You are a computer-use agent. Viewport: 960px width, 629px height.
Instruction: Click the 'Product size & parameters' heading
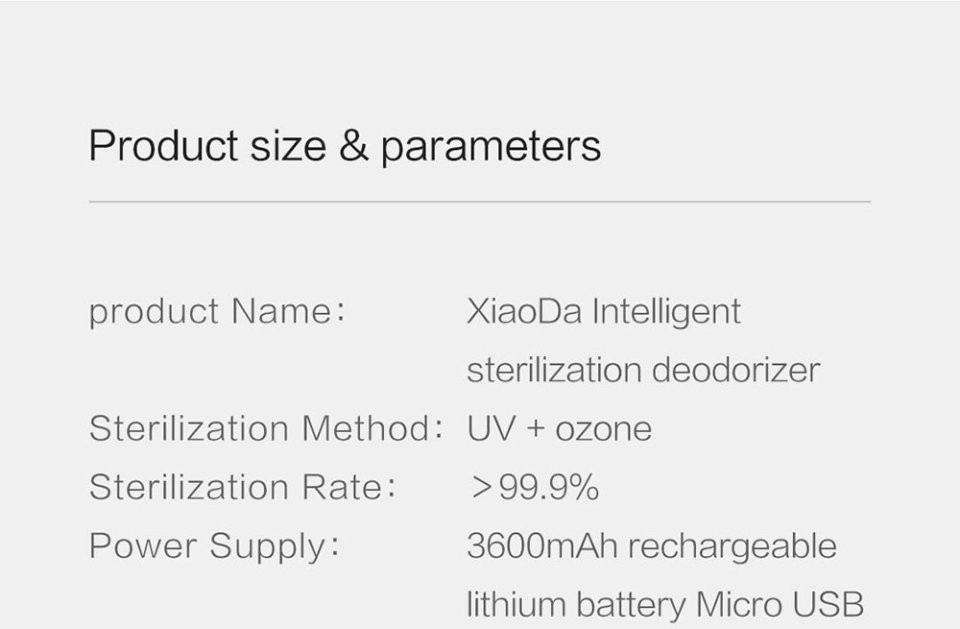click(345, 147)
